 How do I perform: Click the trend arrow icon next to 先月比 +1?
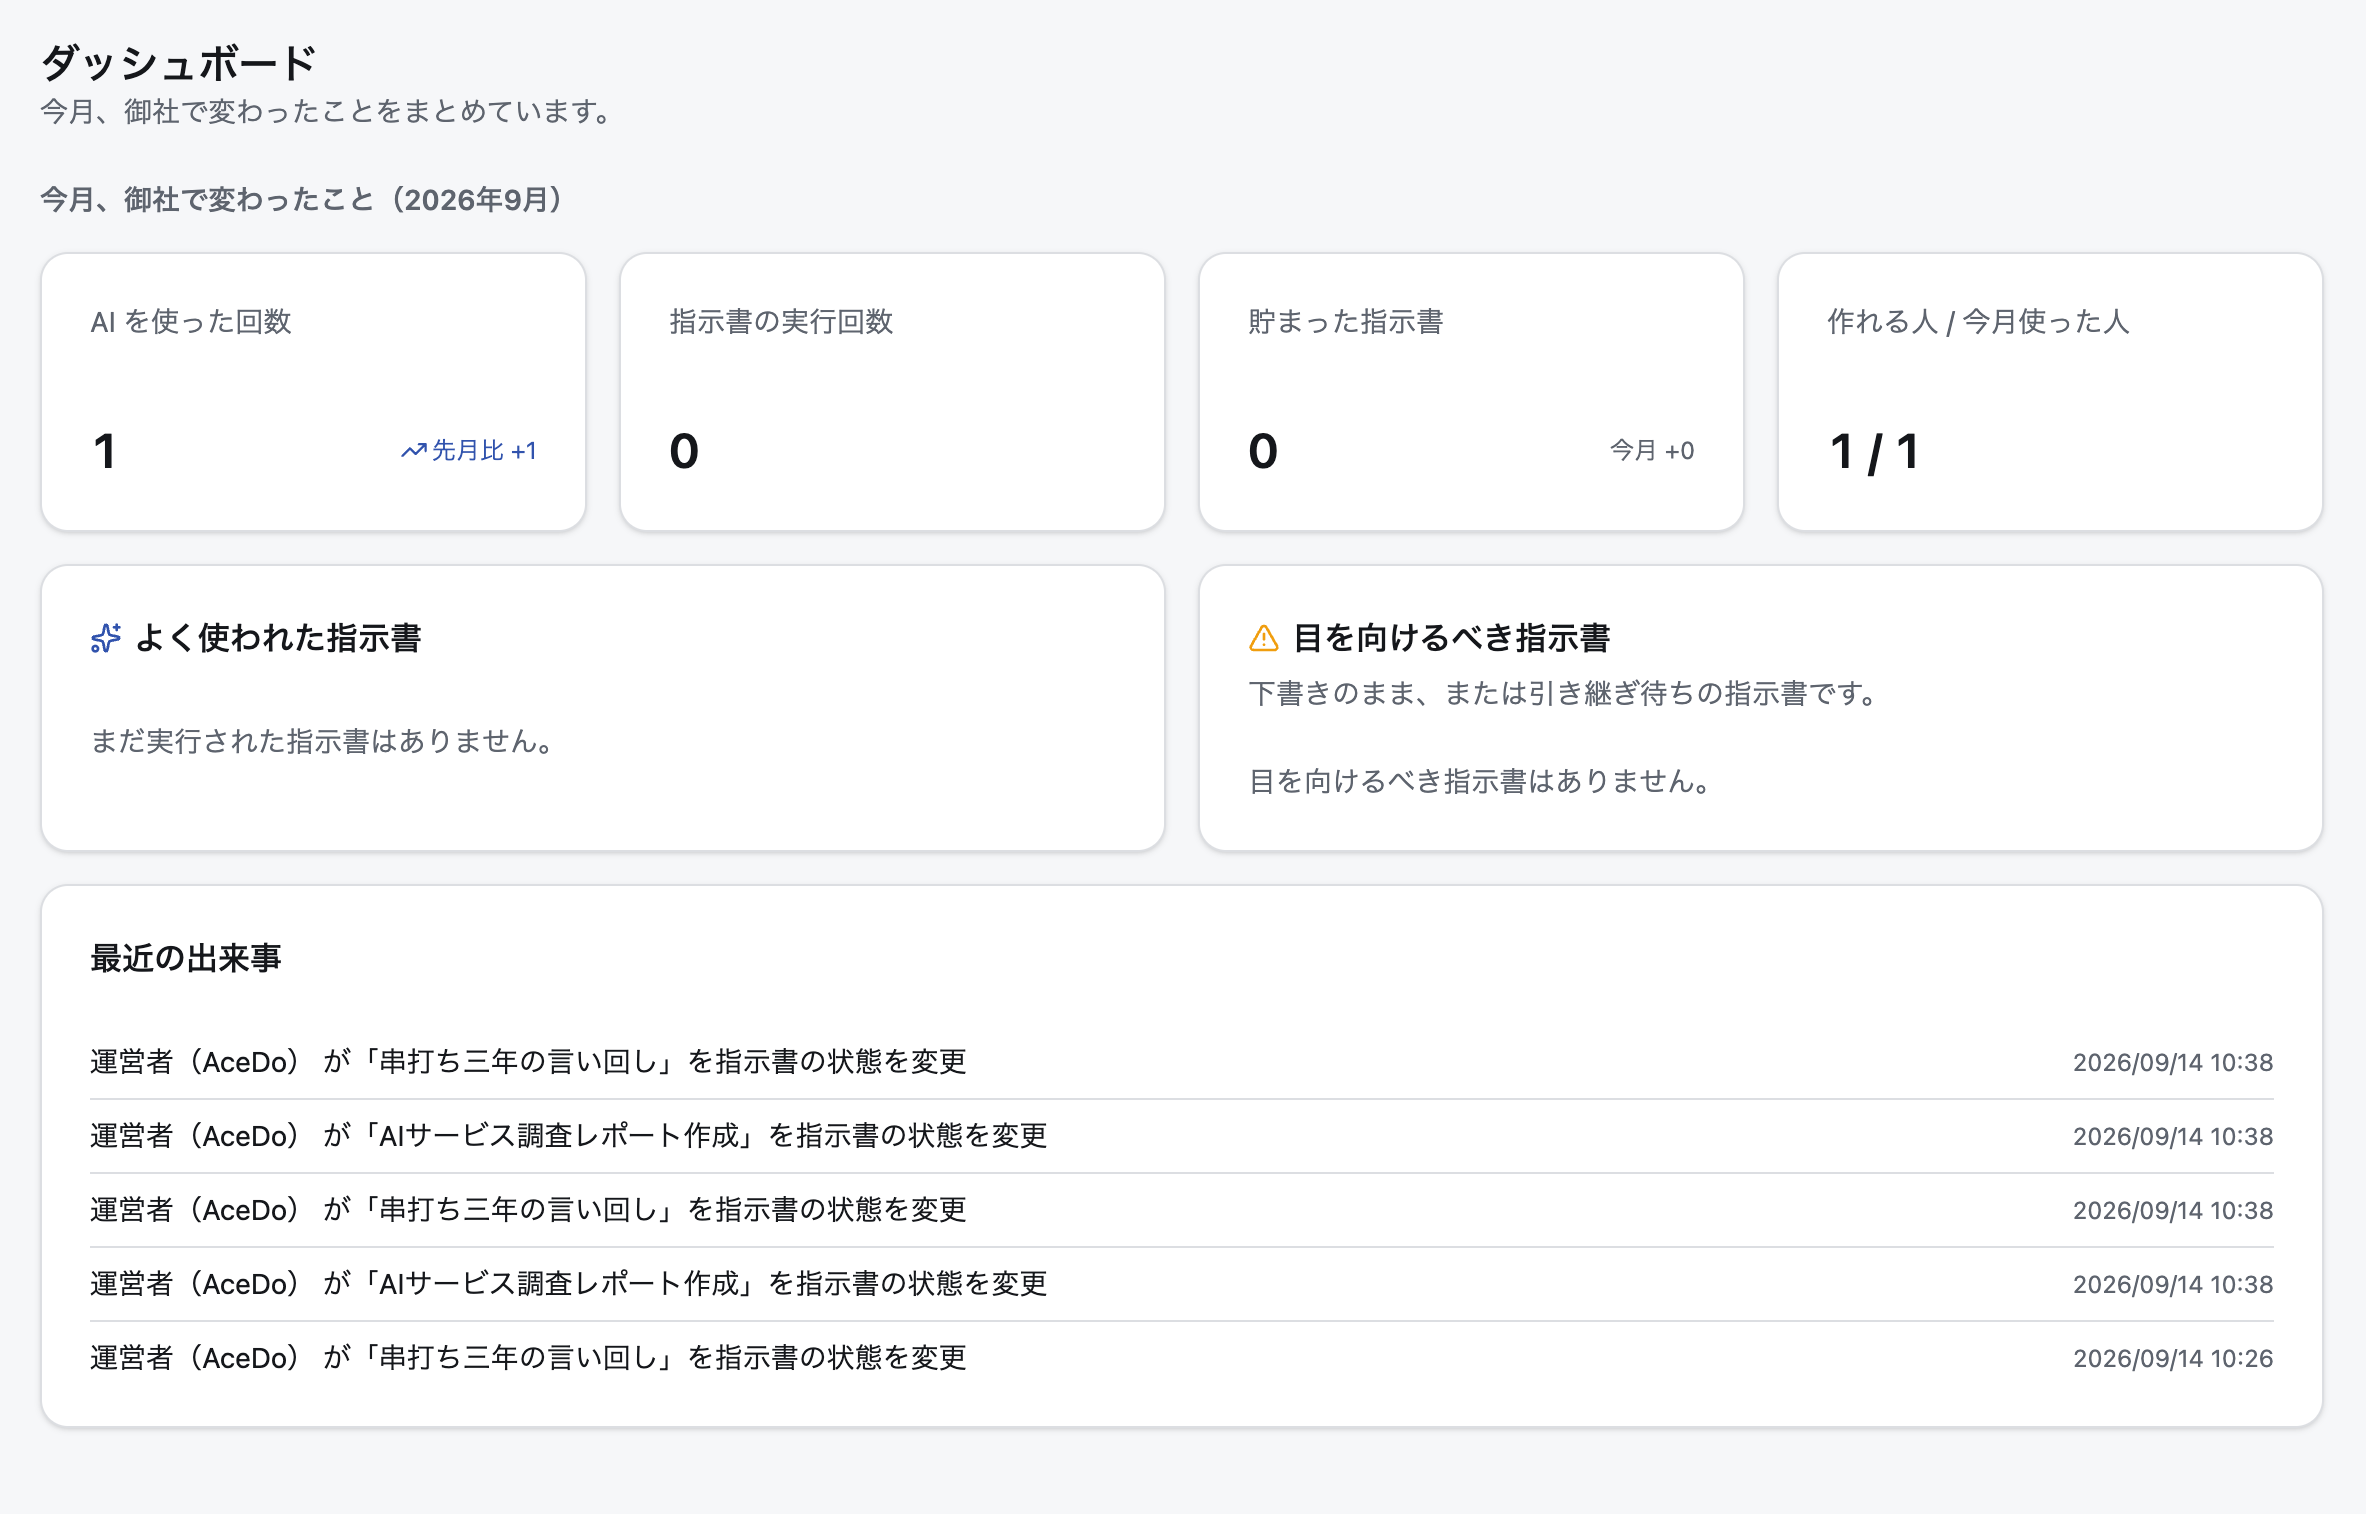(x=413, y=451)
